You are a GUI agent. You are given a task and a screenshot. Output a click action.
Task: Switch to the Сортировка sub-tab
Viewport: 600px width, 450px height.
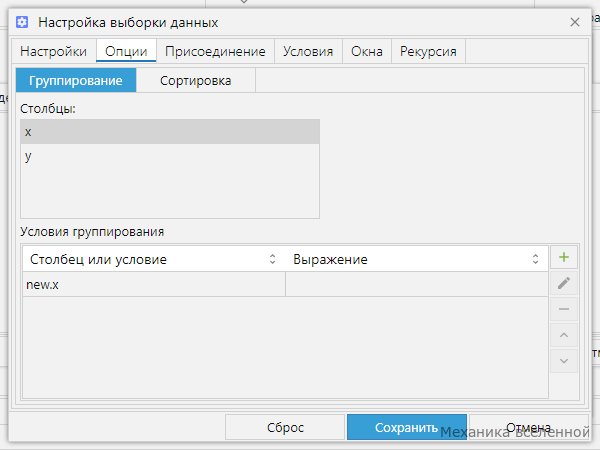pyautogui.click(x=196, y=81)
